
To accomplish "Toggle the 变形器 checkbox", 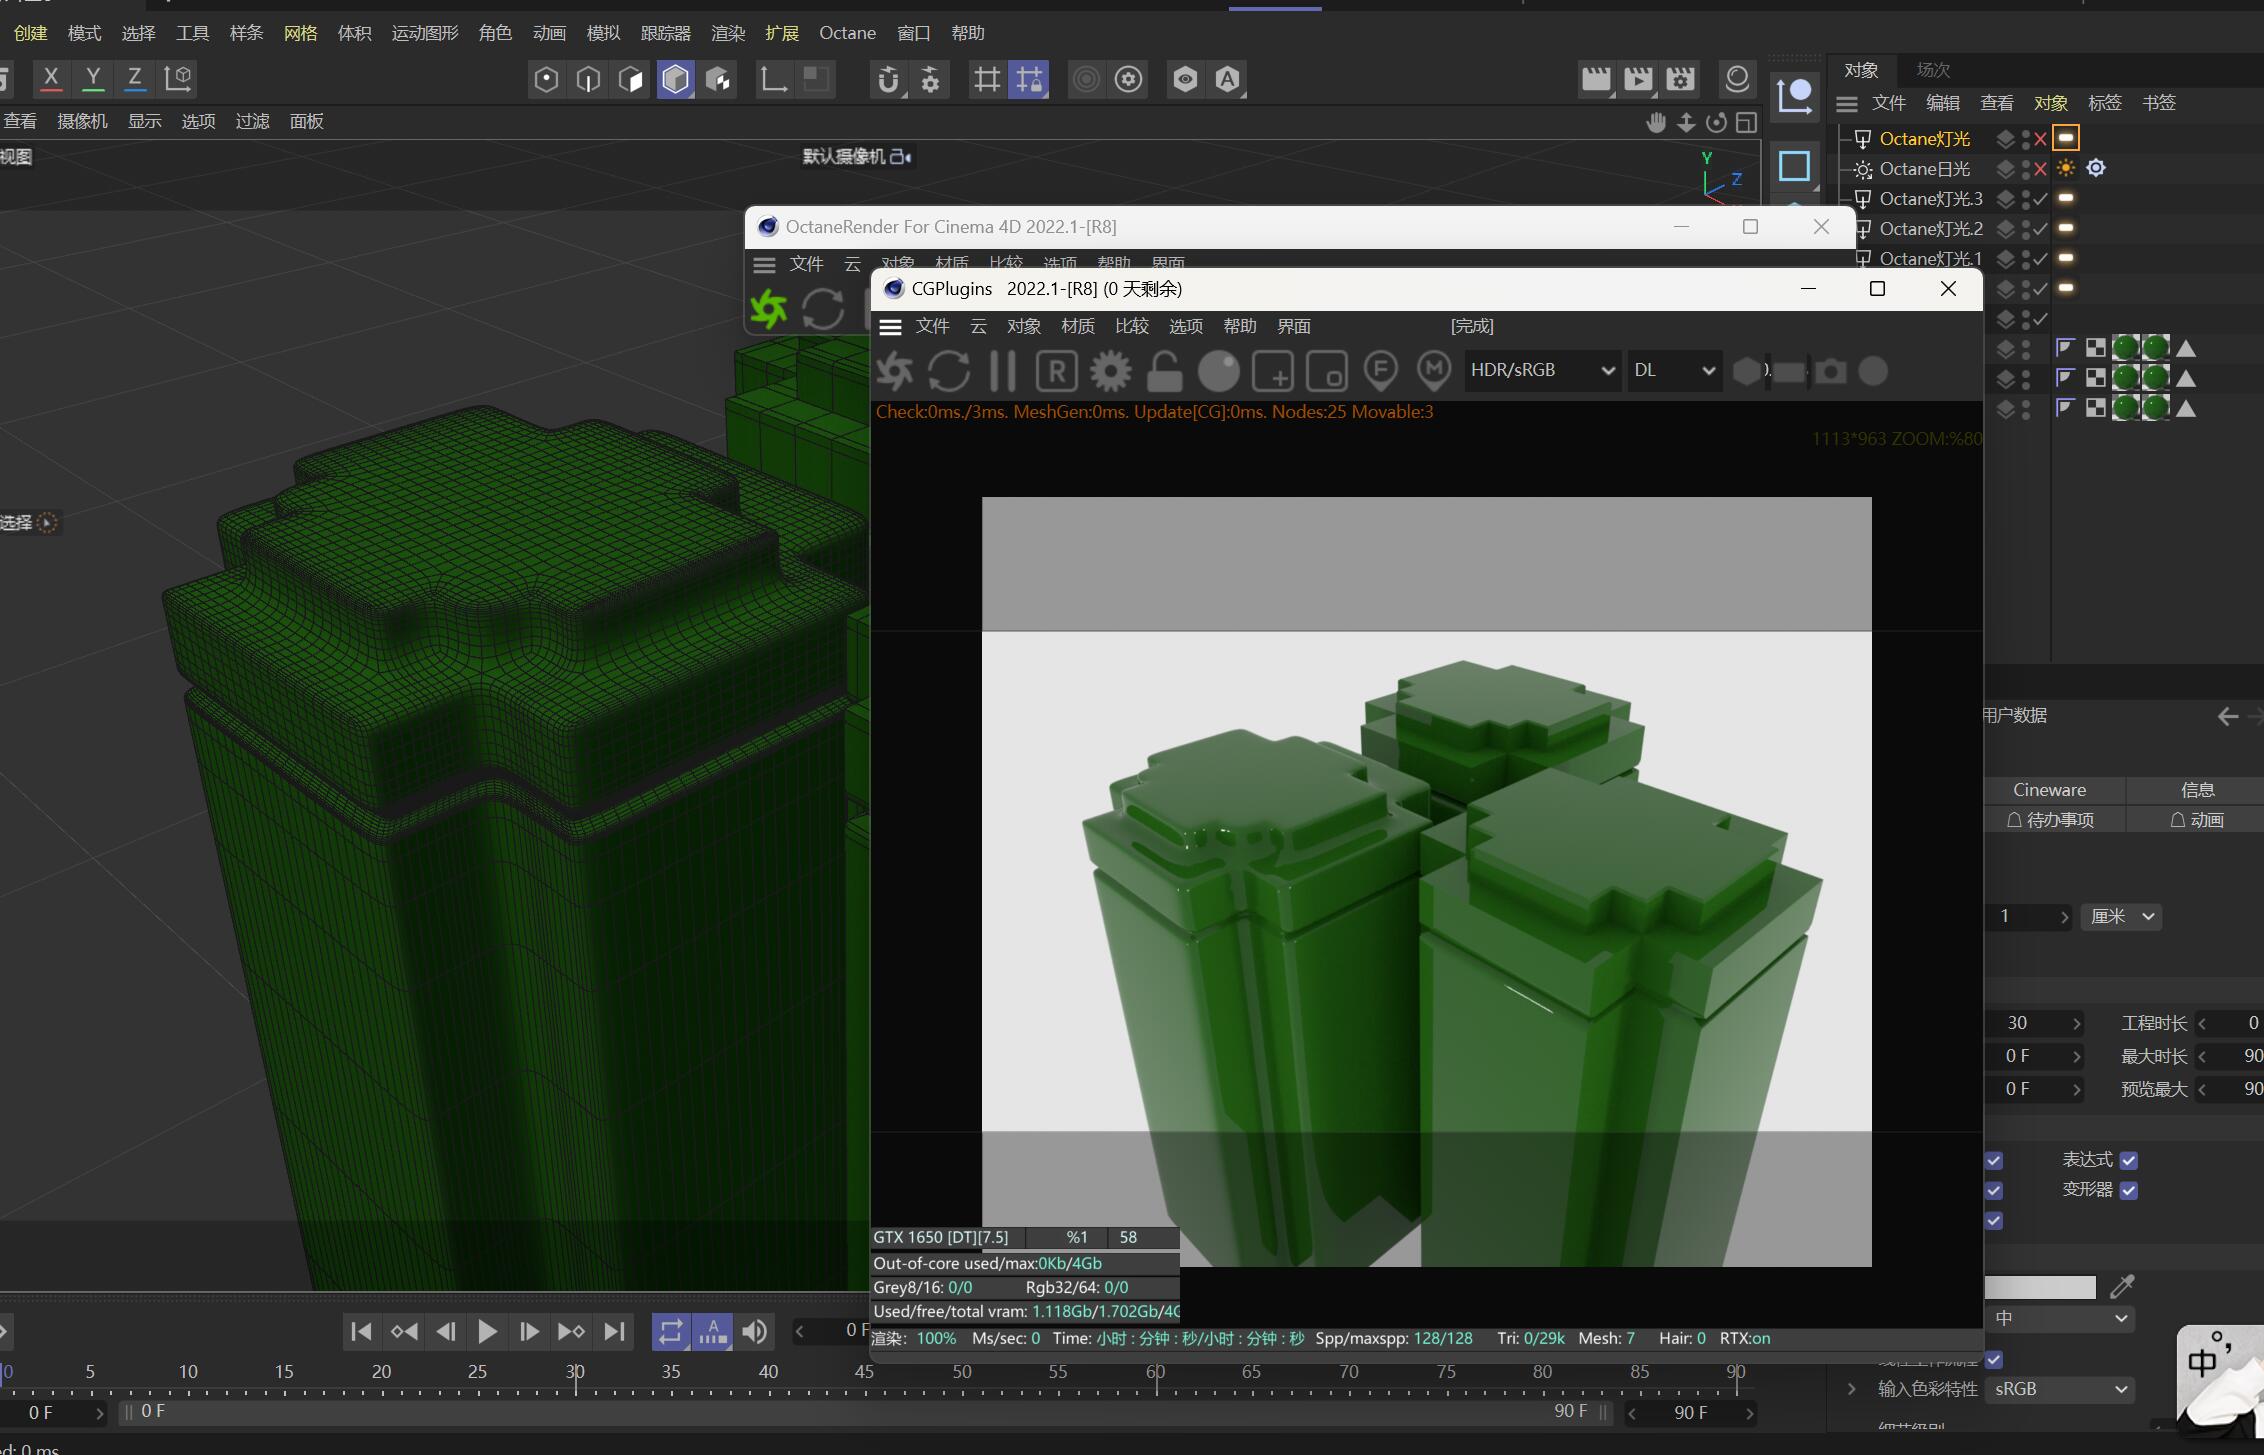I will [2129, 1190].
